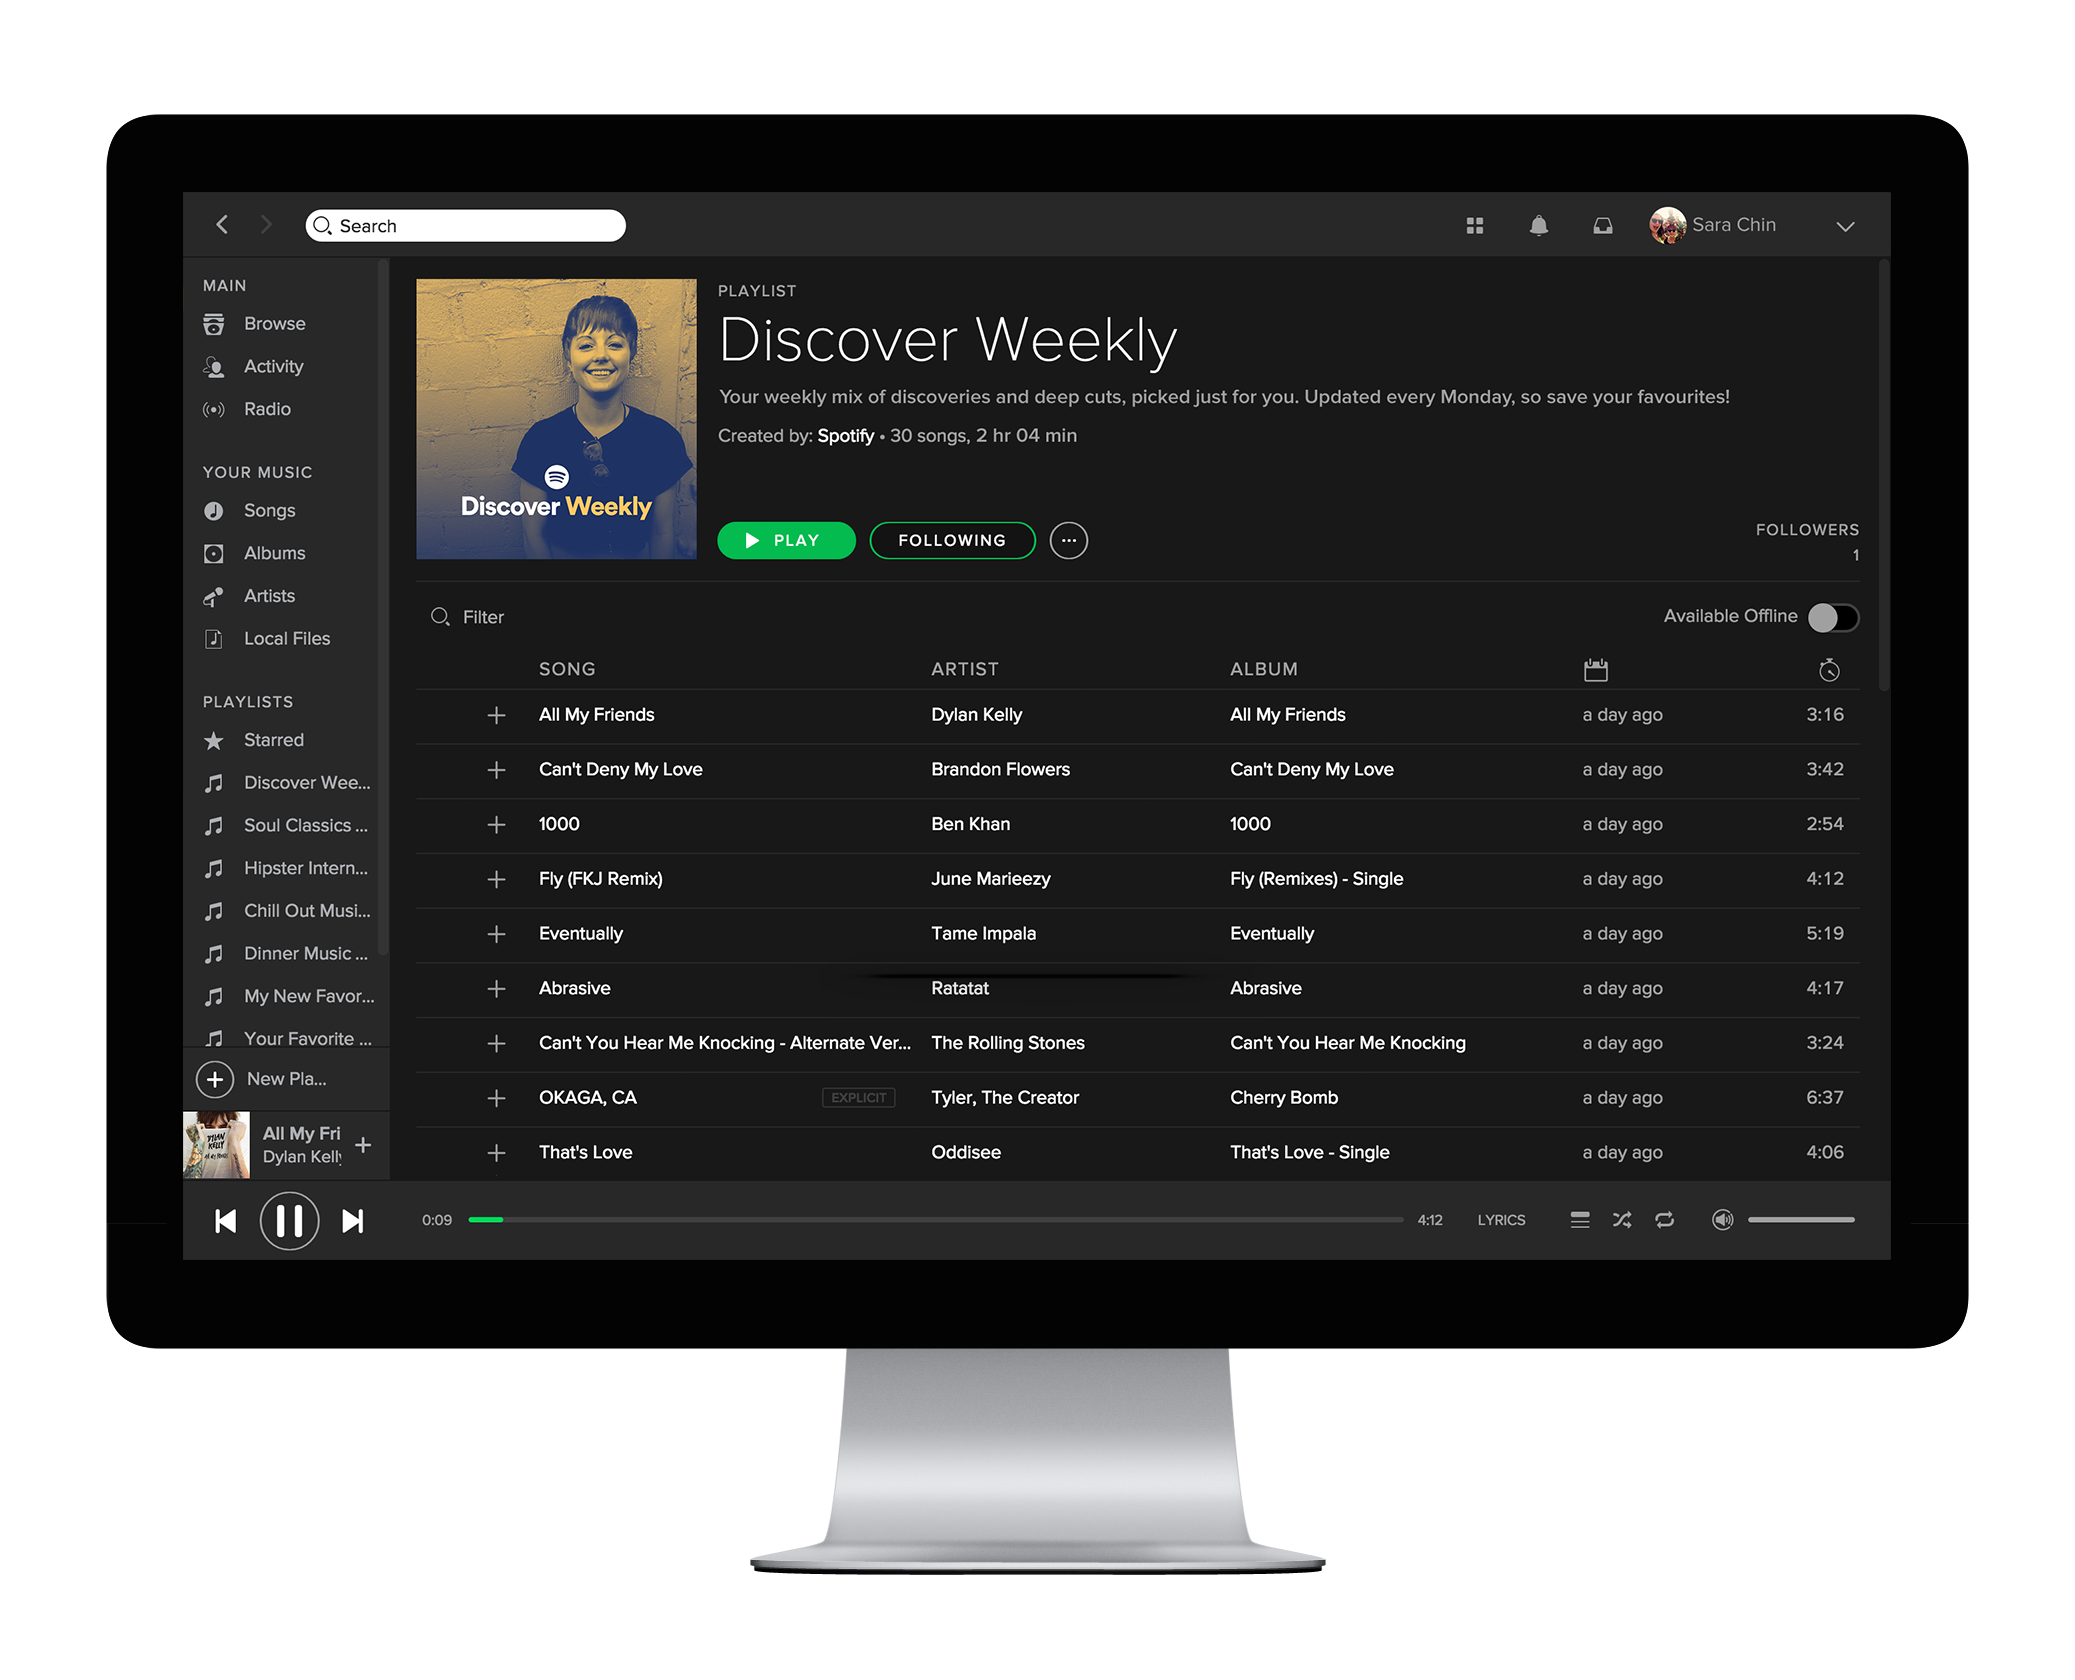Open the play queue icon in the player bar
Image resolution: width=2075 pixels, height=1680 pixels.
1579,1220
